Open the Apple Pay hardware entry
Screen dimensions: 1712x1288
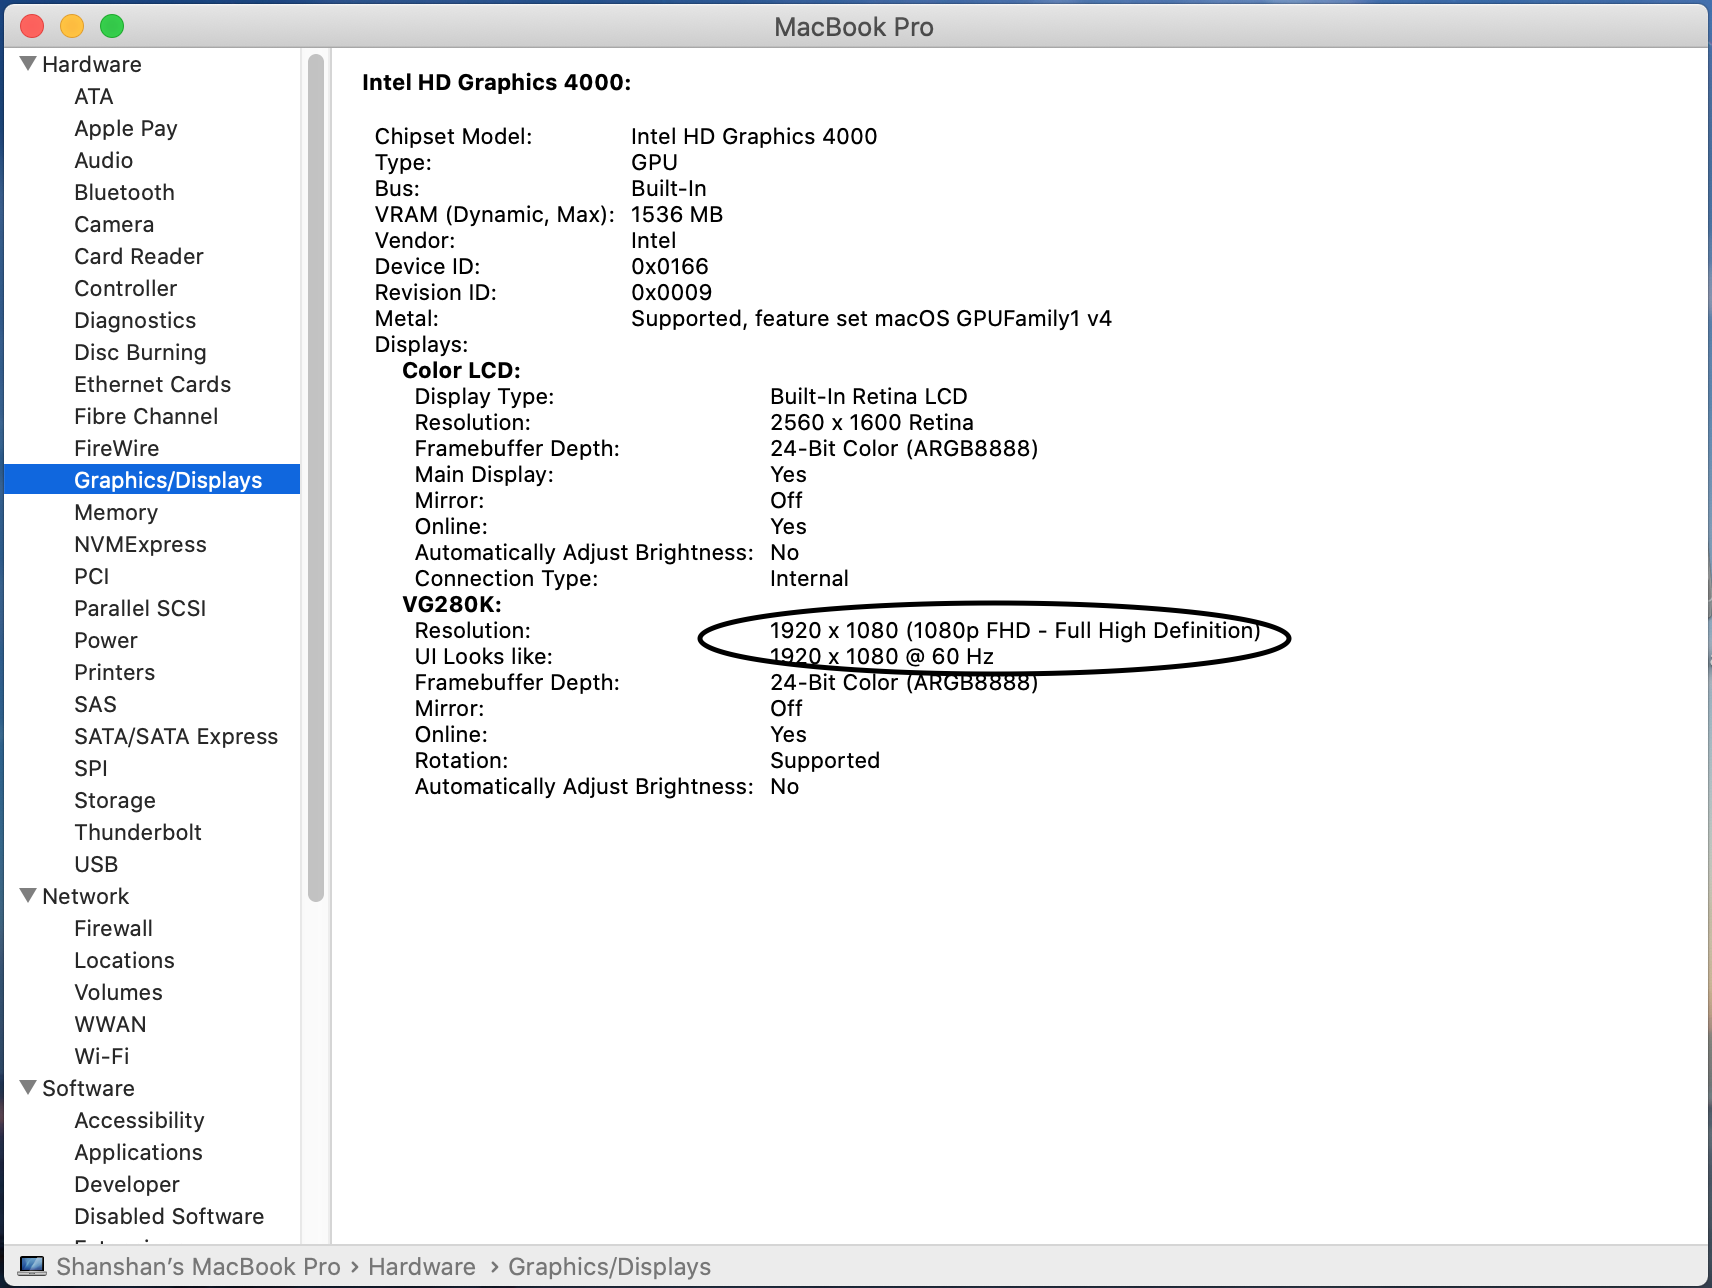click(x=126, y=128)
